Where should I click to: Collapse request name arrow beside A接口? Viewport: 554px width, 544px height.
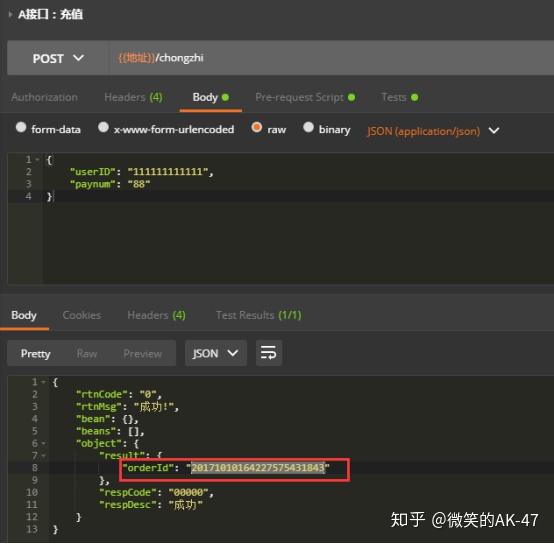(10, 14)
